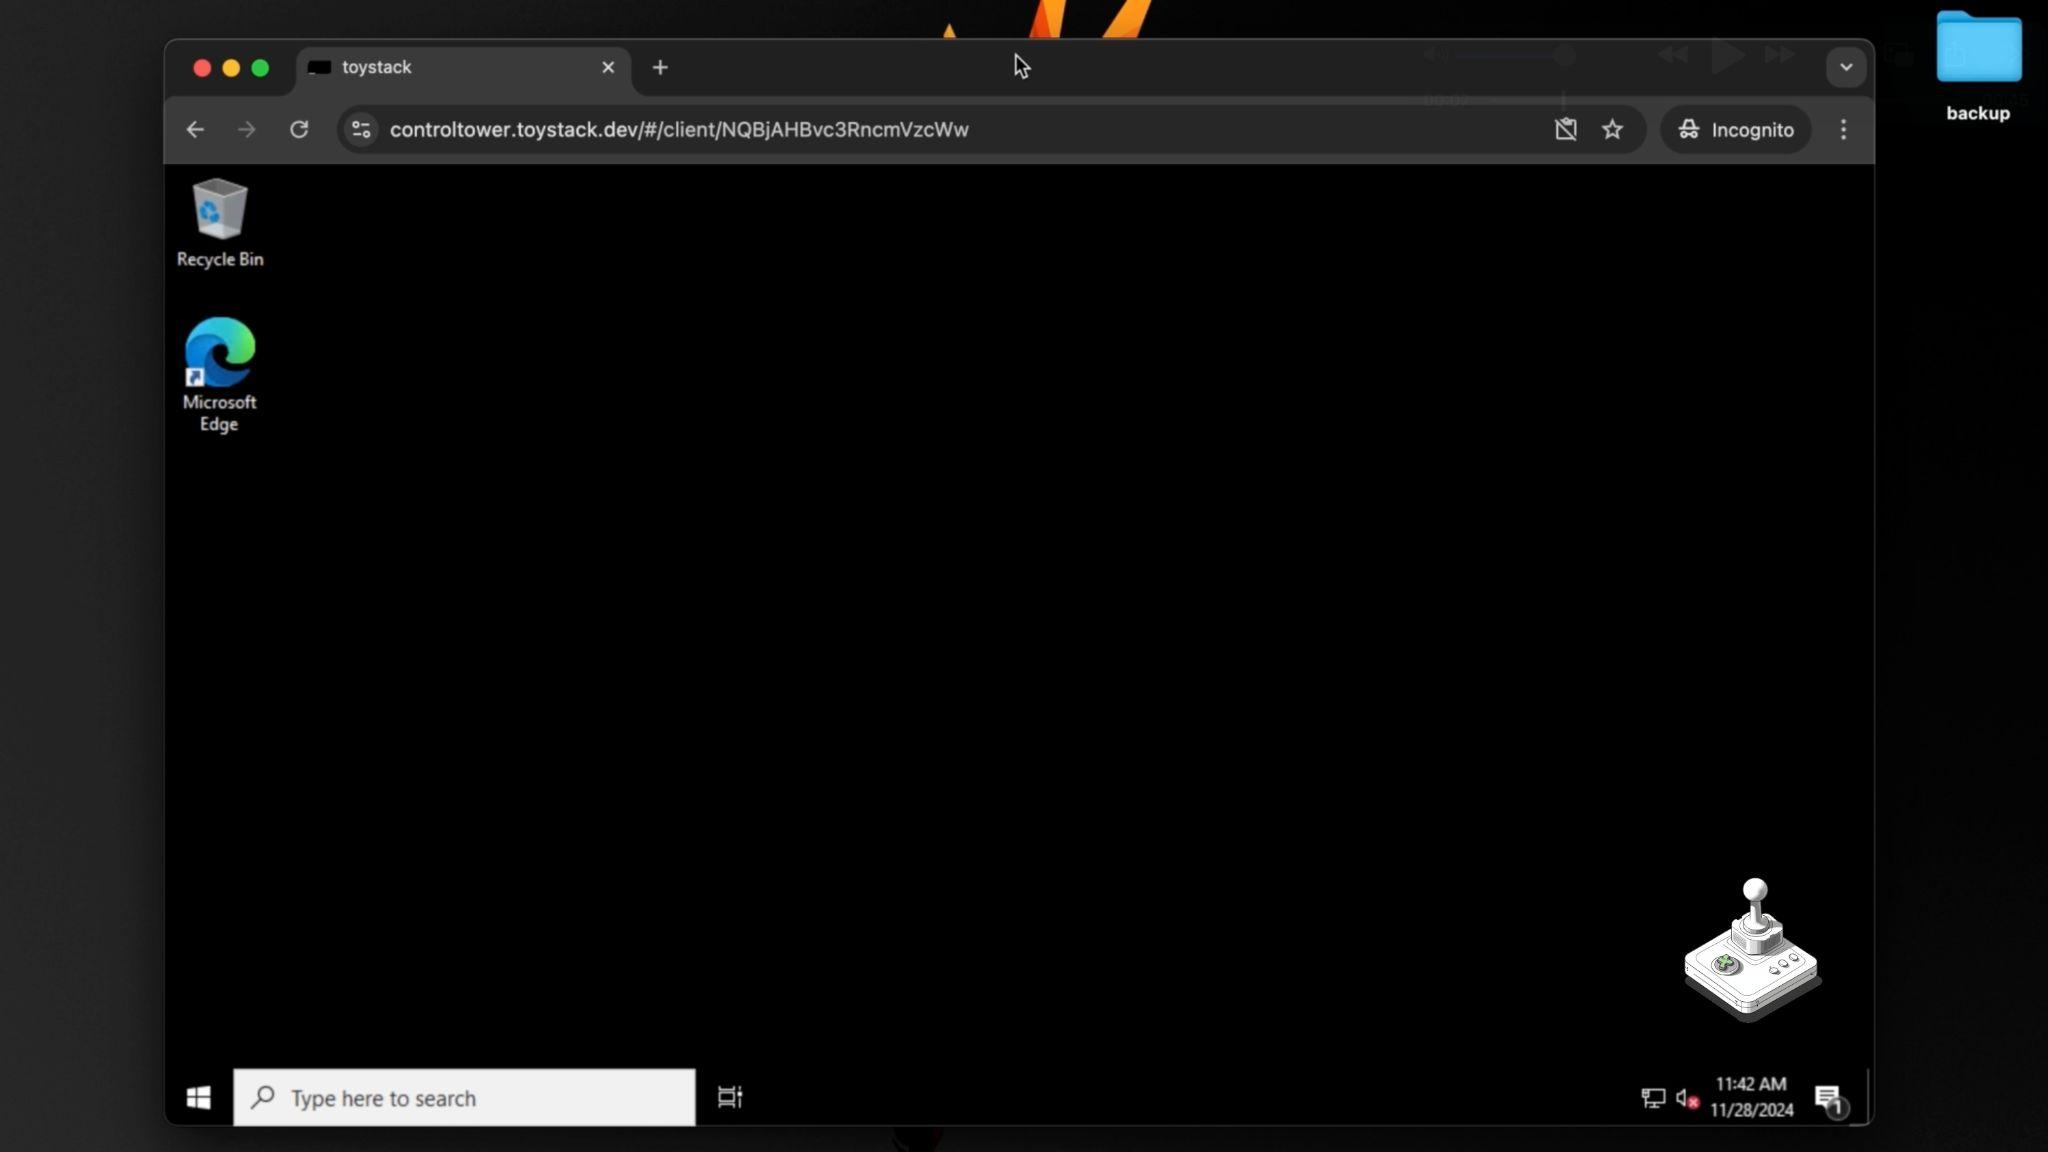
Task: Click the third-party cookies blocked icon
Action: click(x=1565, y=129)
